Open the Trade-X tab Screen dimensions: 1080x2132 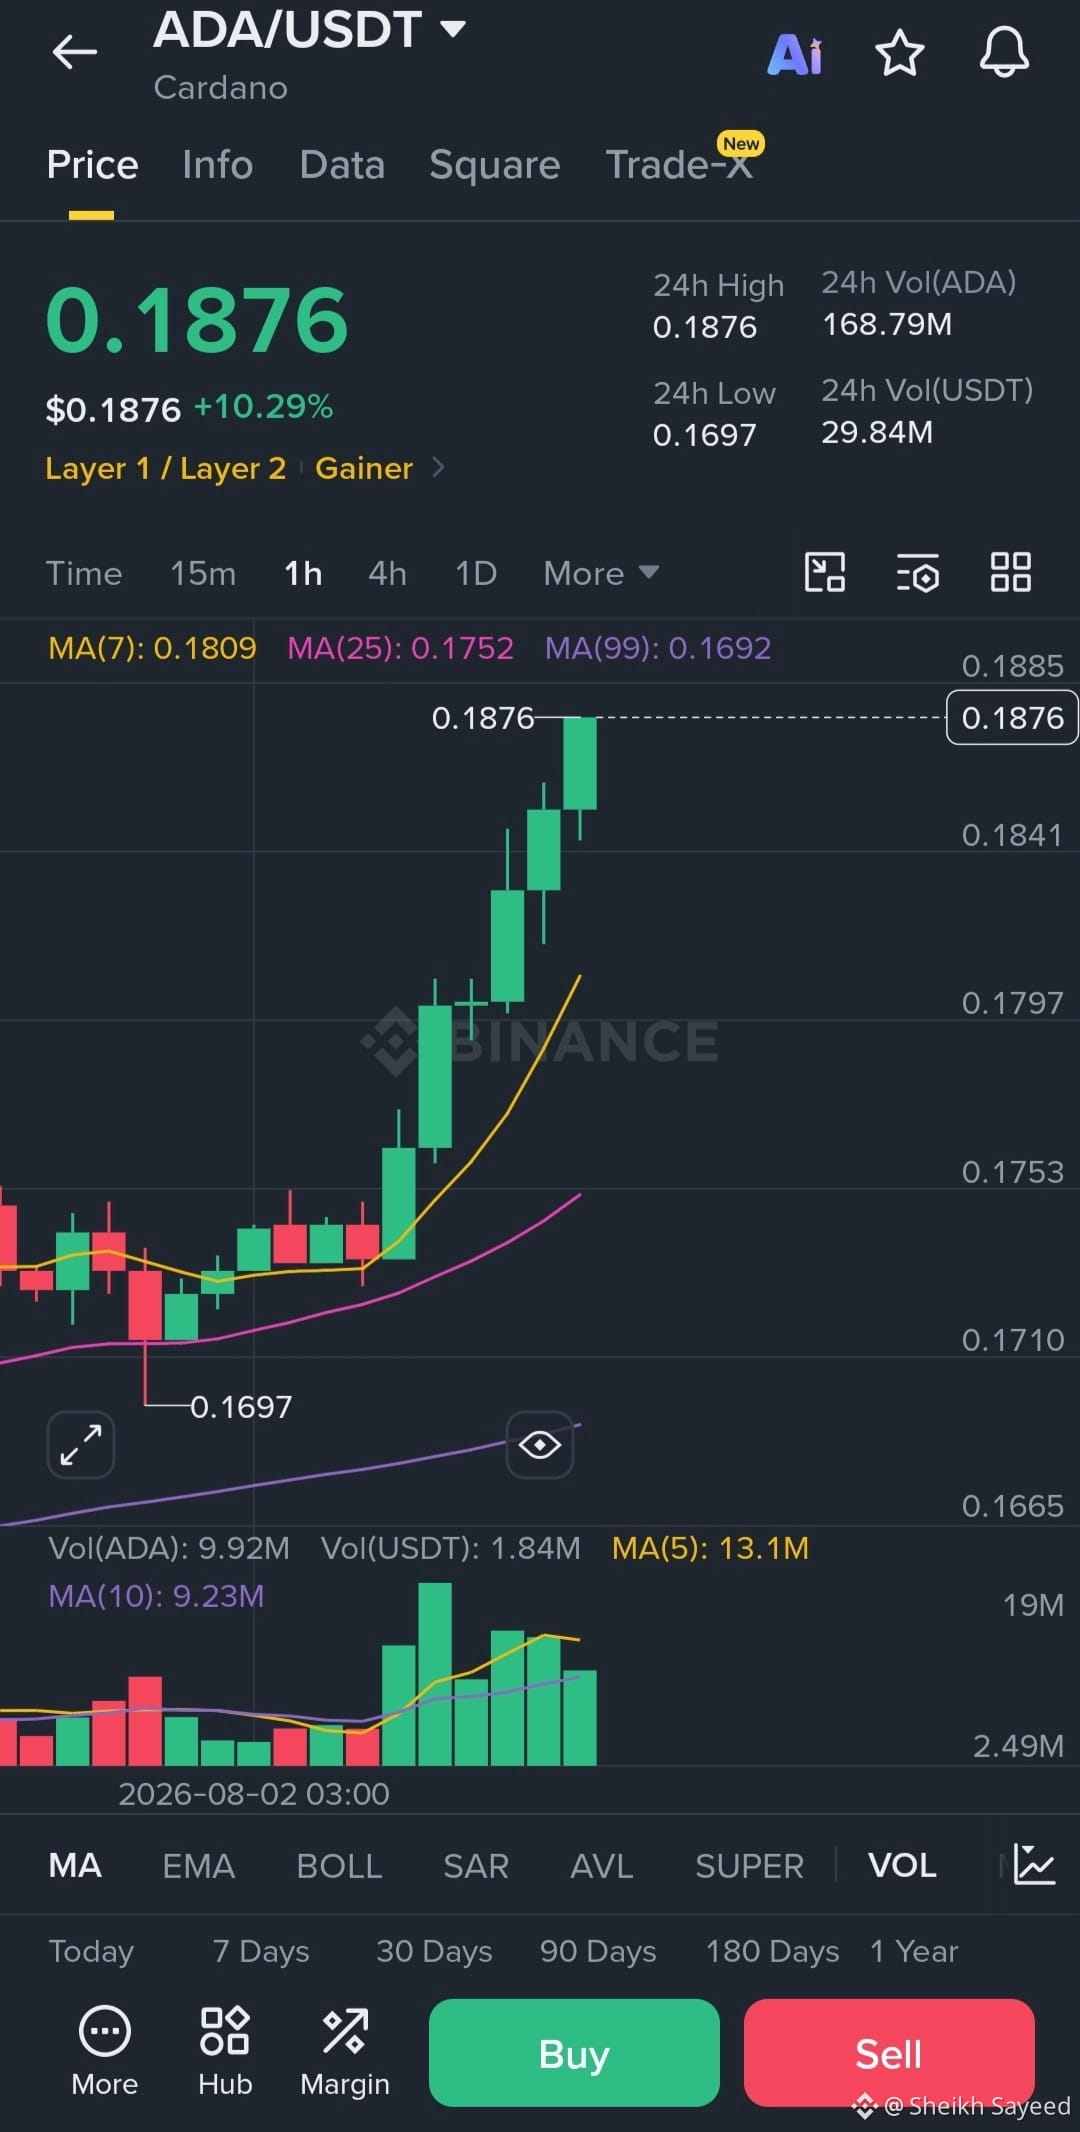tap(680, 165)
